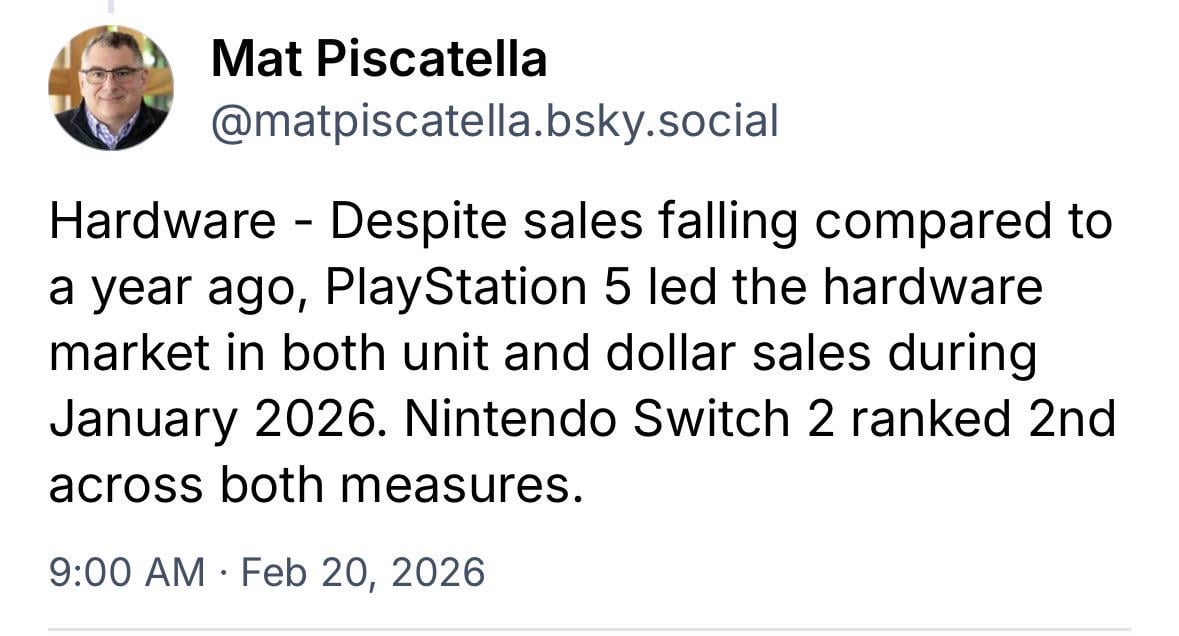Open the Mat Piscatella display name

[379, 61]
